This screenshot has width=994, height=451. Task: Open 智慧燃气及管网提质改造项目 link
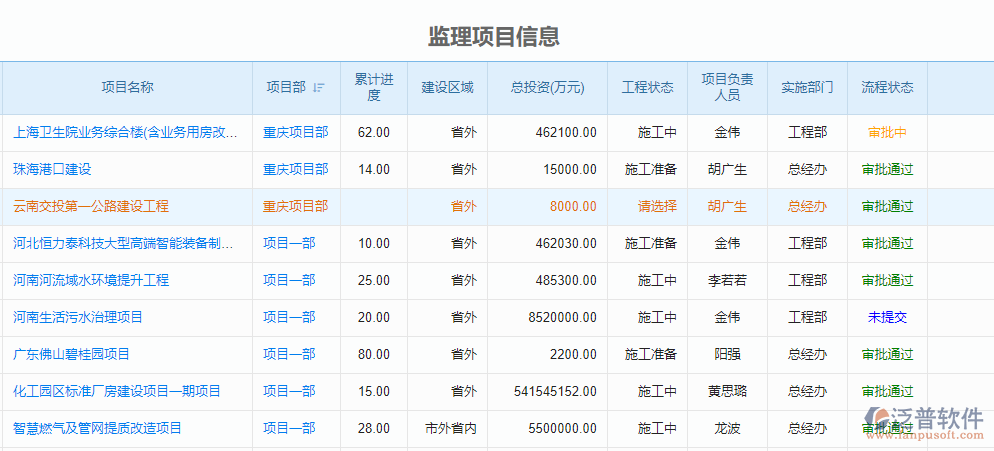pyautogui.click(x=98, y=428)
